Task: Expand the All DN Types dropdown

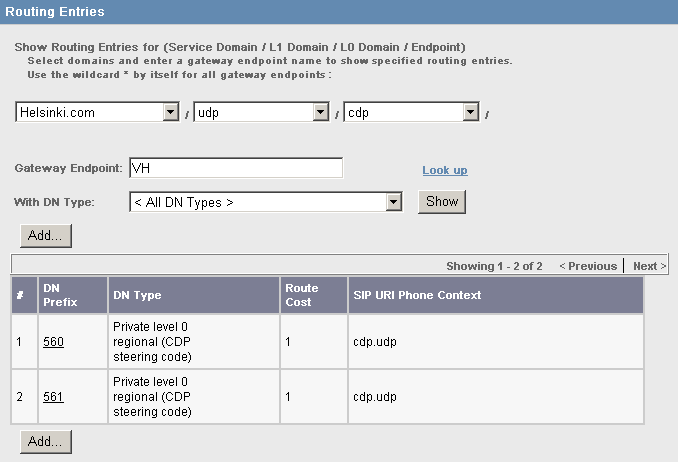Action: (x=265, y=202)
